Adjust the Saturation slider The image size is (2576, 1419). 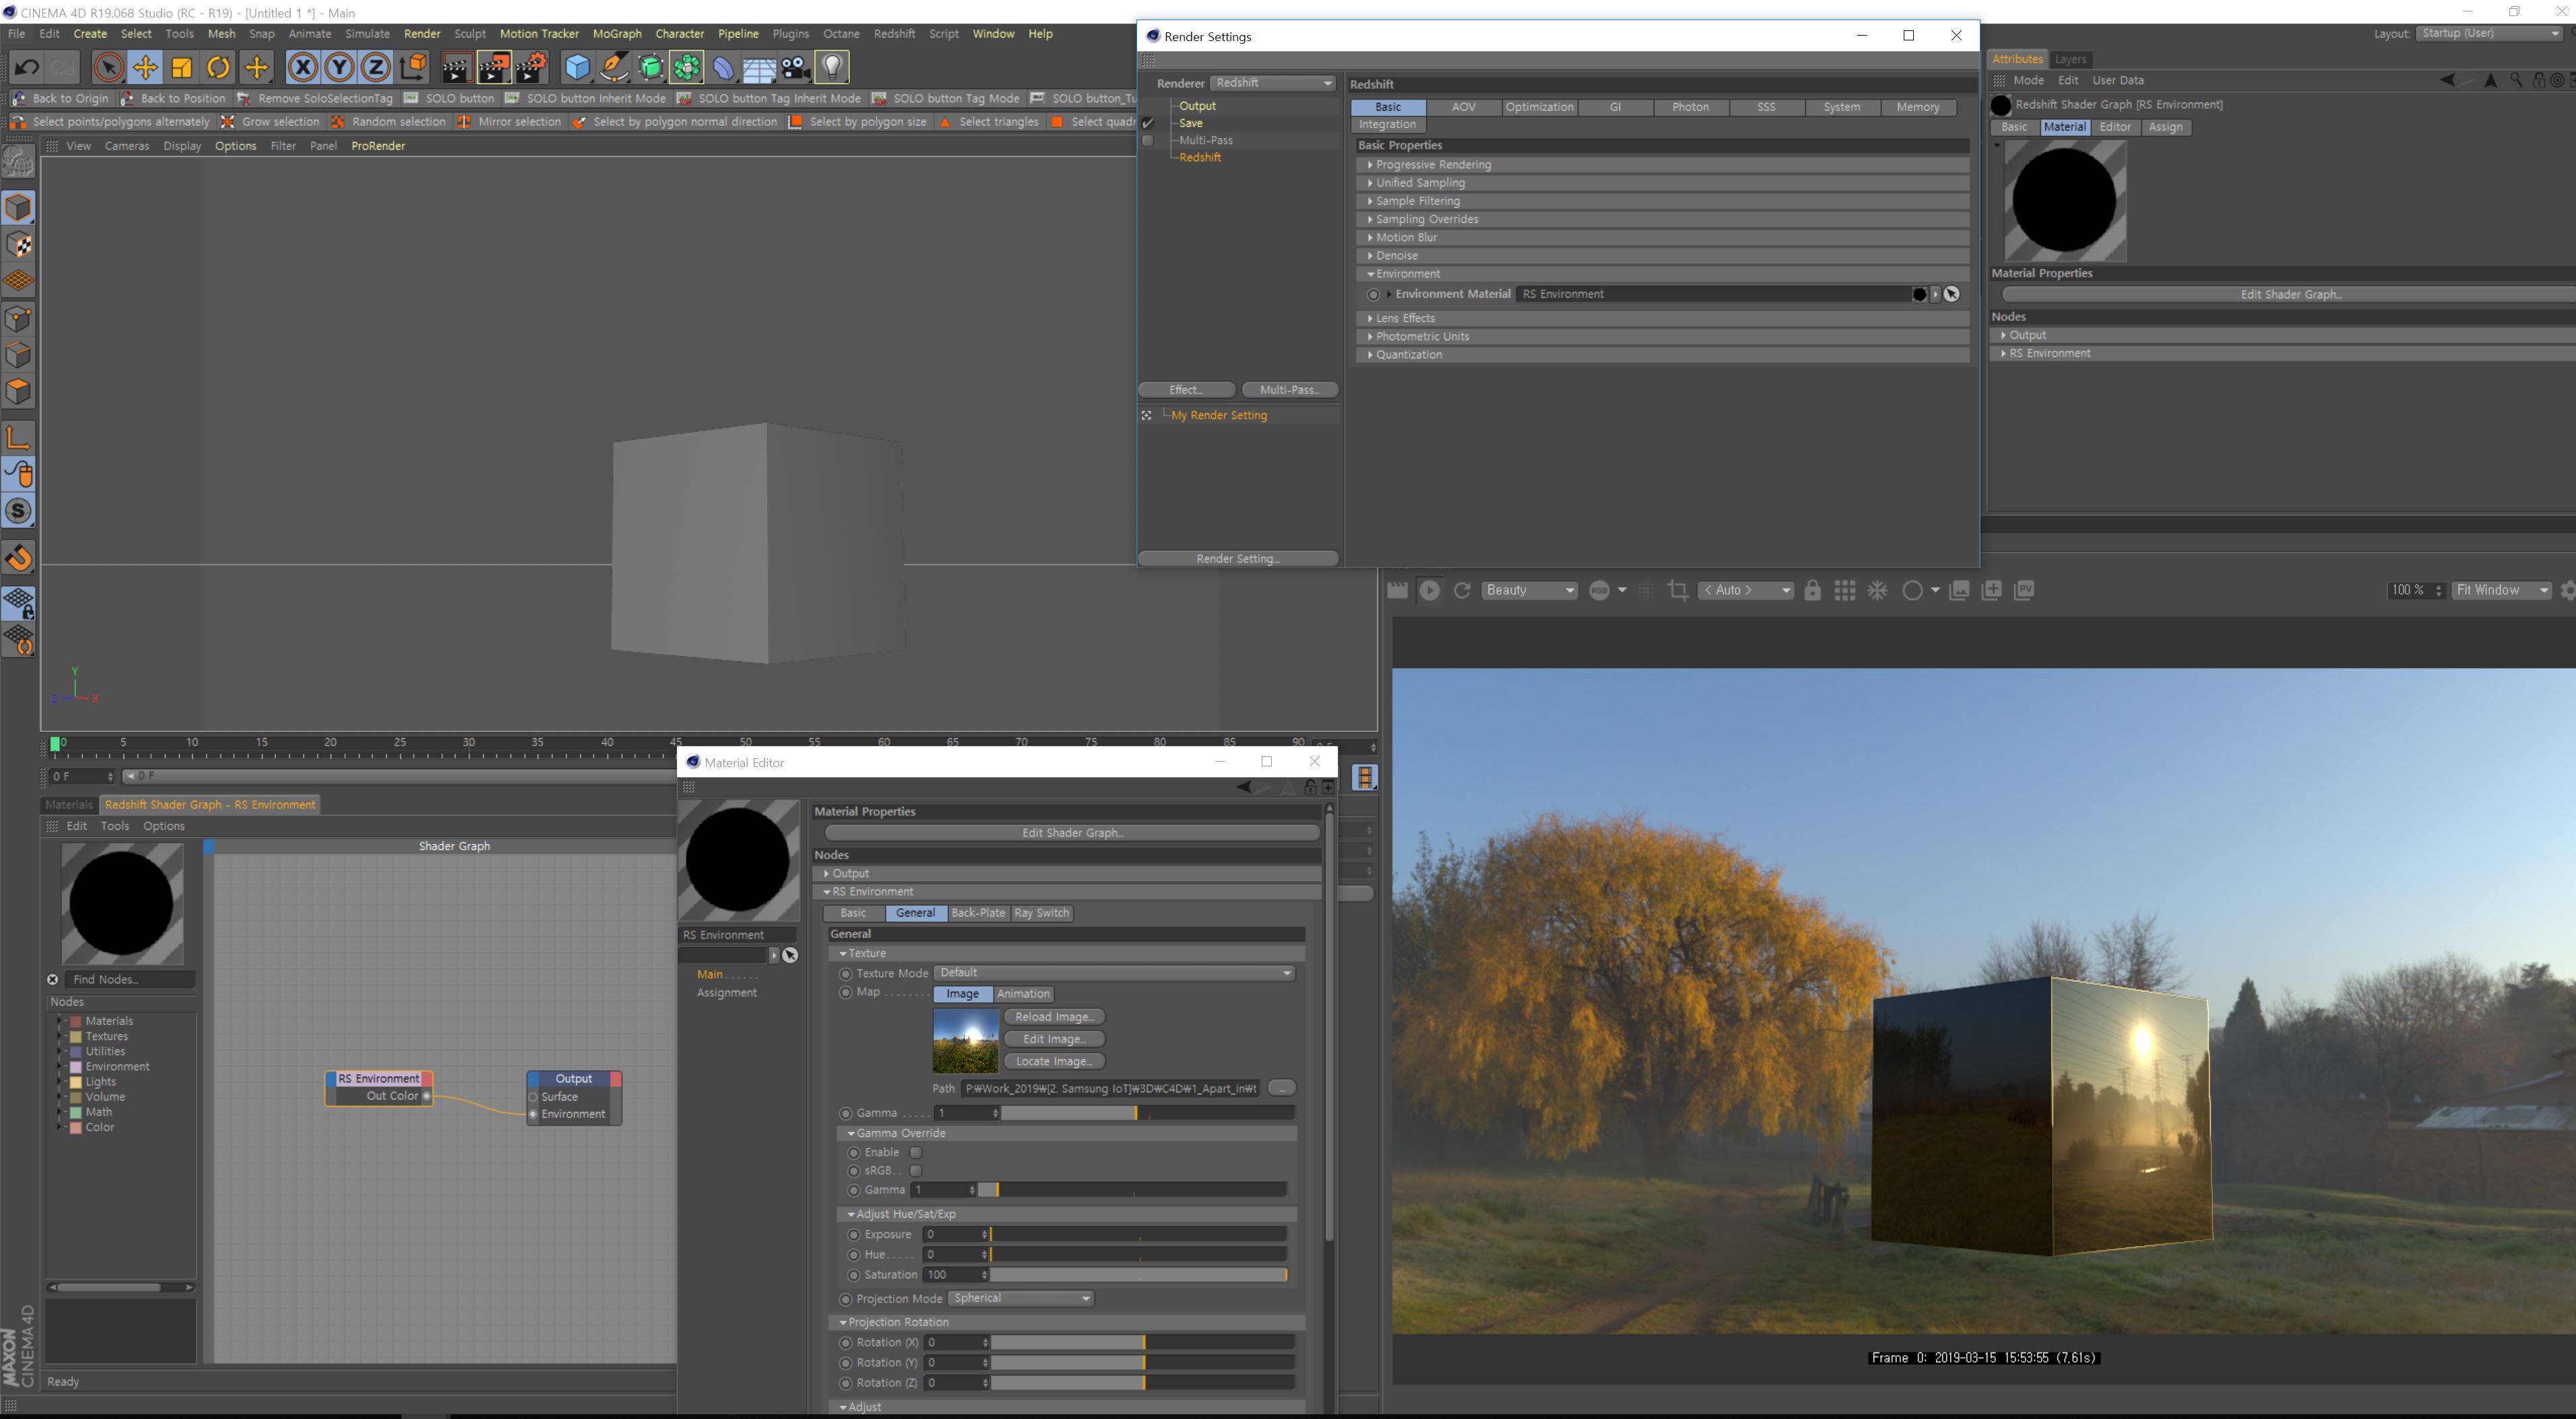coord(1138,1275)
